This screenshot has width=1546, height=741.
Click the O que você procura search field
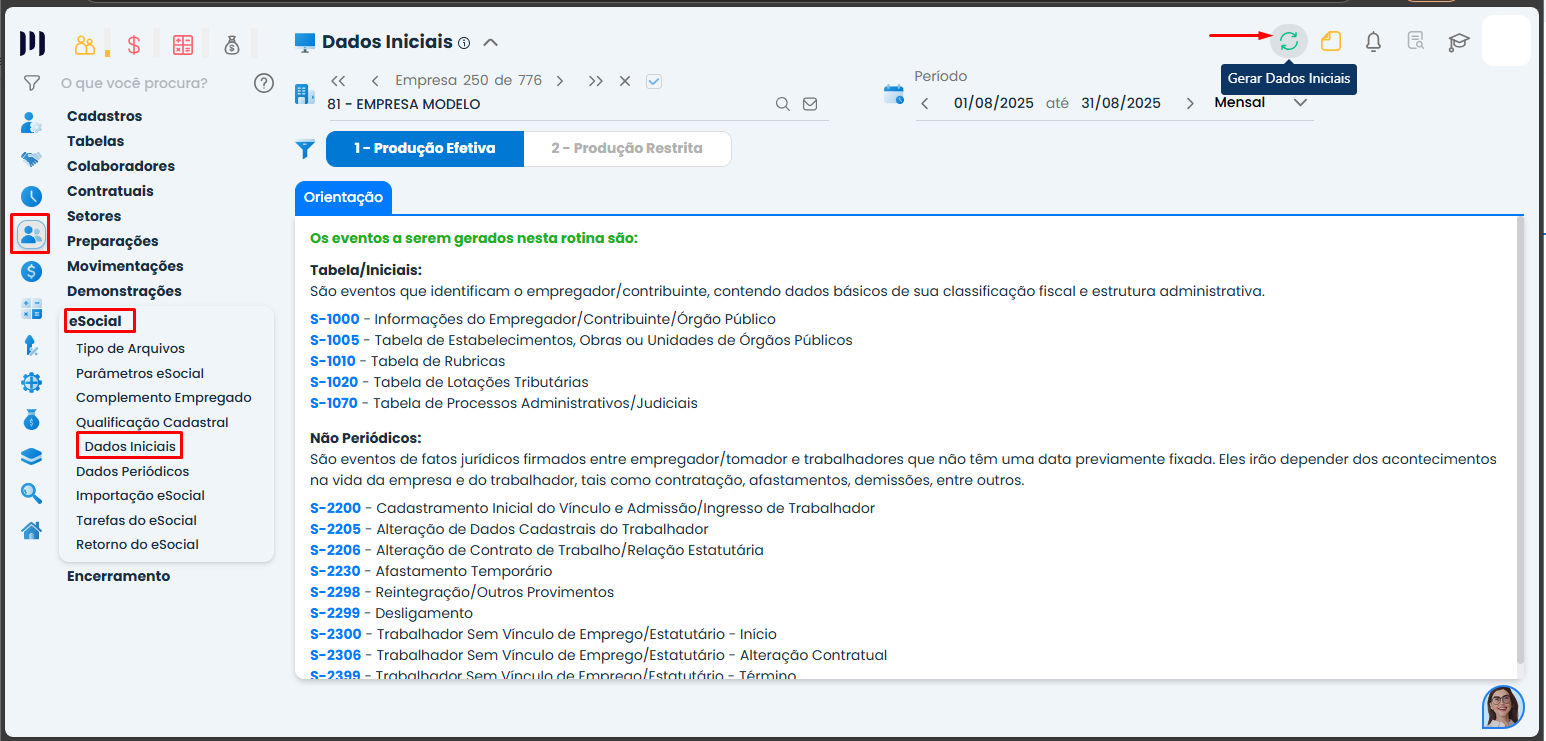click(x=134, y=83)
